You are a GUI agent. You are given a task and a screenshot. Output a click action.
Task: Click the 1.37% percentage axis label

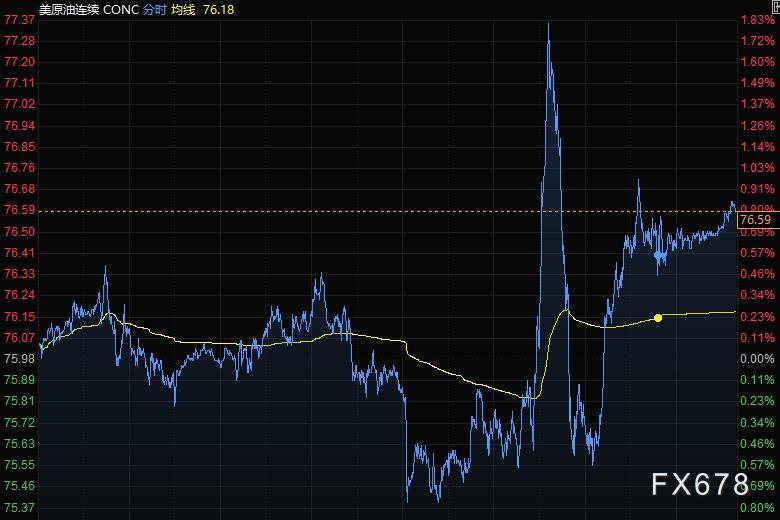point(757,104)
